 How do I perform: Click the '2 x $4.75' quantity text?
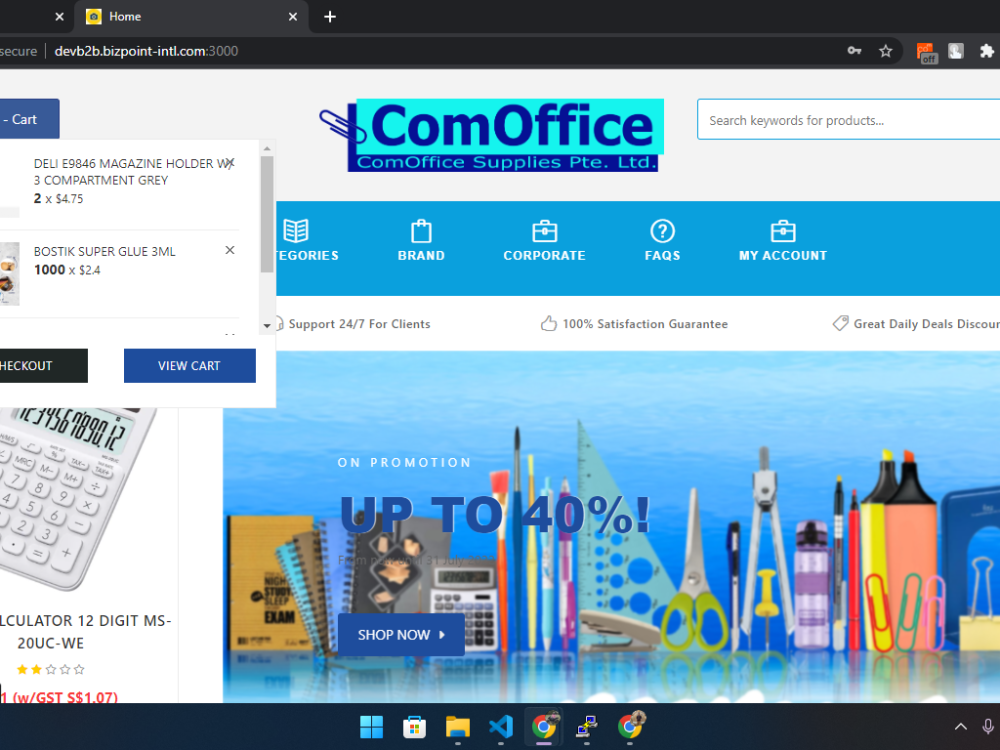click(x=58, y=198)
